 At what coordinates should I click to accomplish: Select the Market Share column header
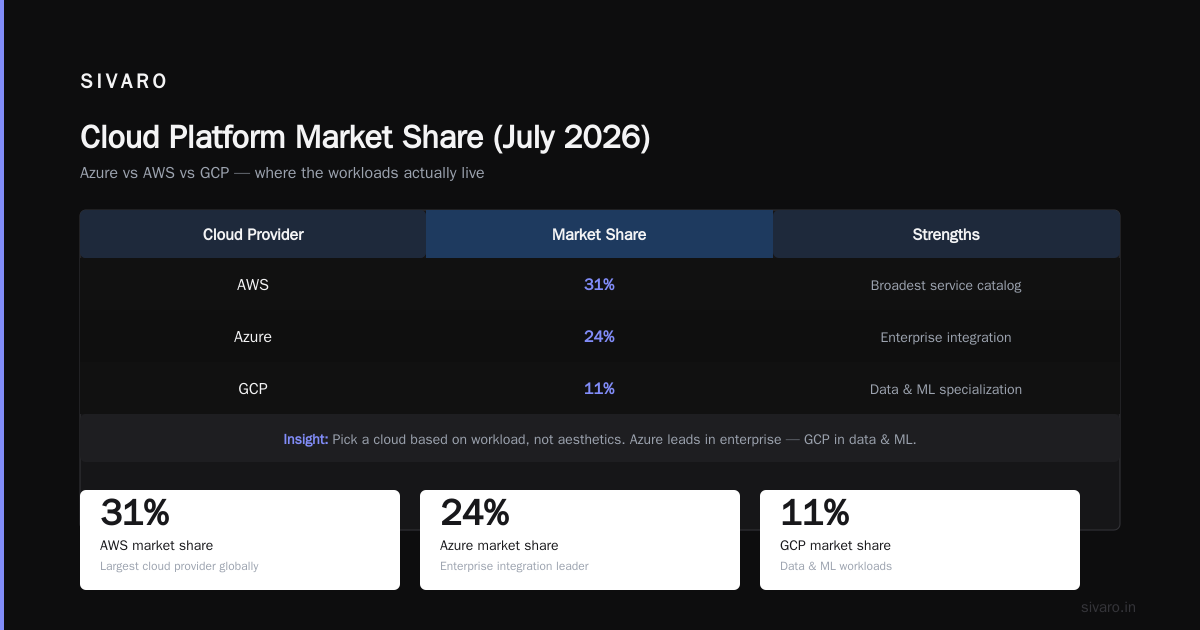click(x=599, y=234)
